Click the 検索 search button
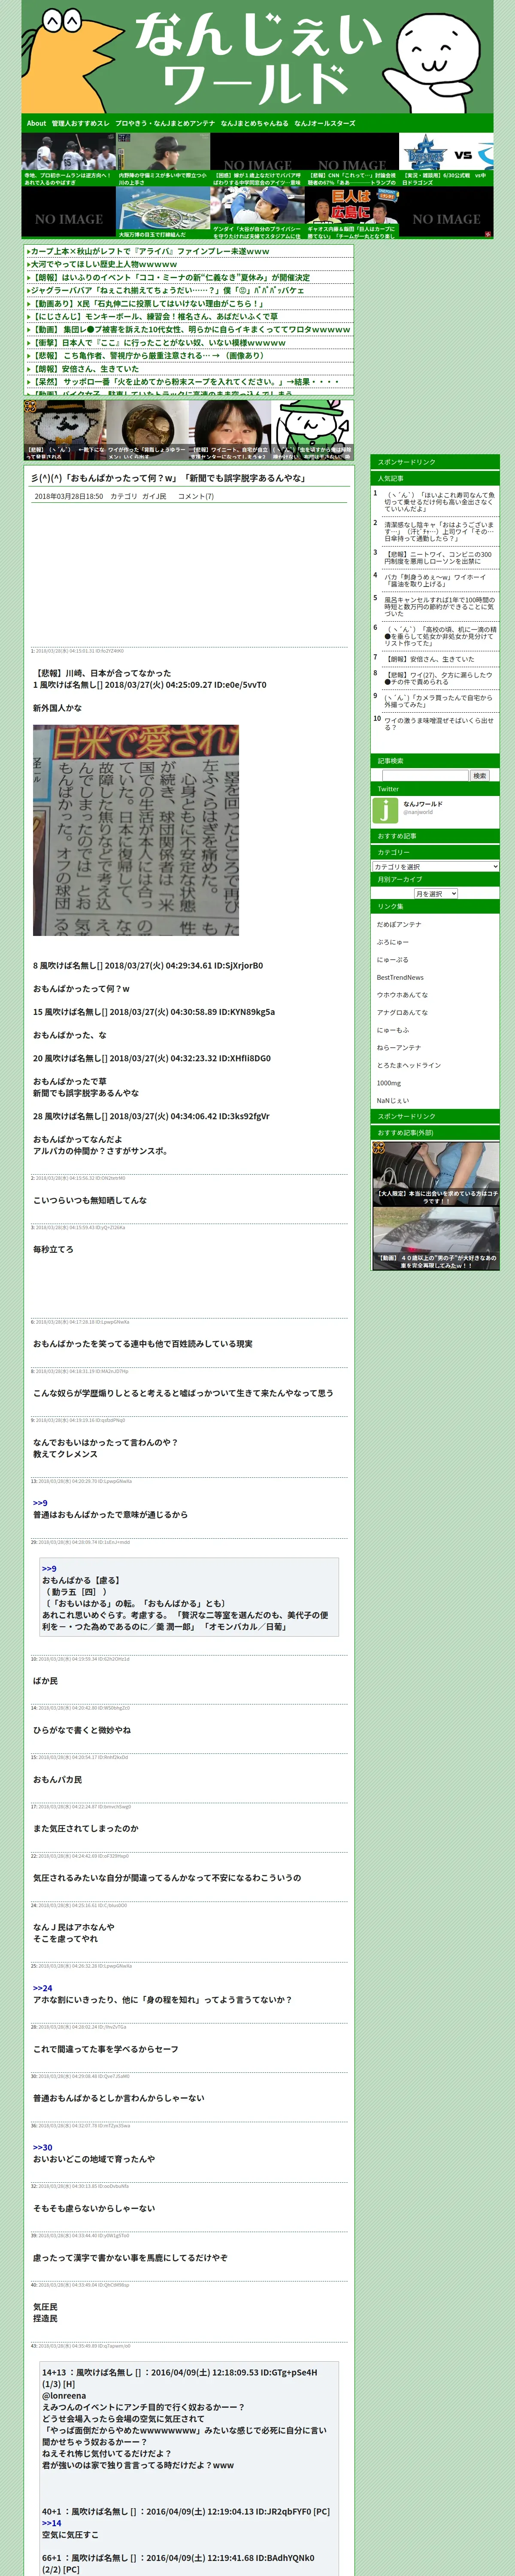The width and height of the screenshot is (515, 2576). coord(479,775)
